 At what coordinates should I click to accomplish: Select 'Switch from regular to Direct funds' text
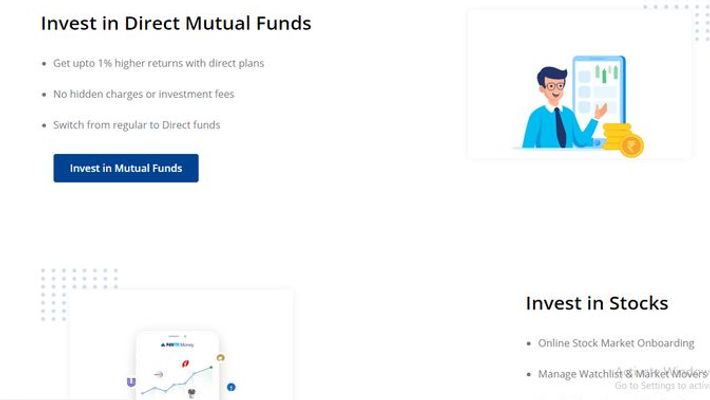(x=136, y=125)
